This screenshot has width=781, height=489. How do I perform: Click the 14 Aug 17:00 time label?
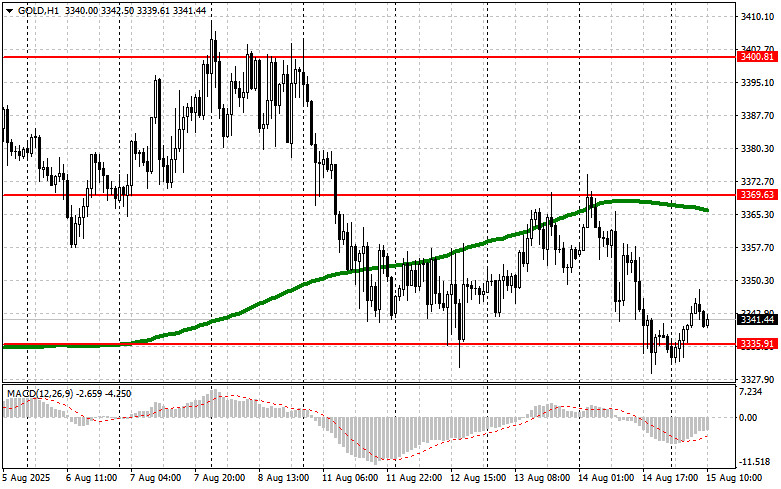[x=670, y=478]
